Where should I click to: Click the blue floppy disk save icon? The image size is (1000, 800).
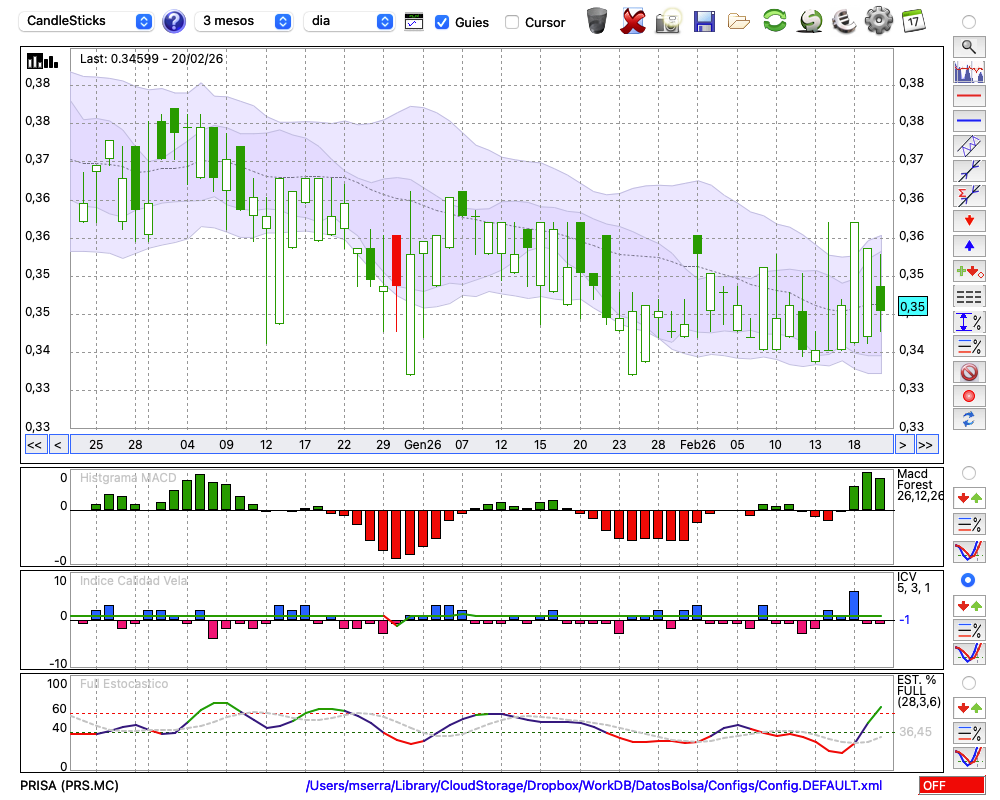point(704,21)
